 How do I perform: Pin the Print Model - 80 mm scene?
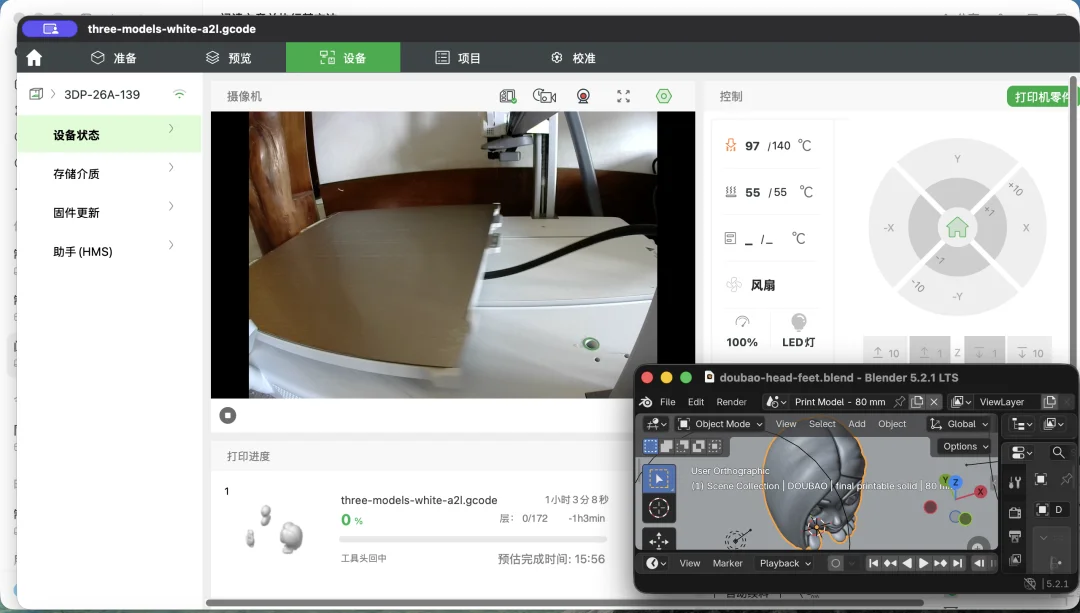pyautogui.click(x=900, y=402)
